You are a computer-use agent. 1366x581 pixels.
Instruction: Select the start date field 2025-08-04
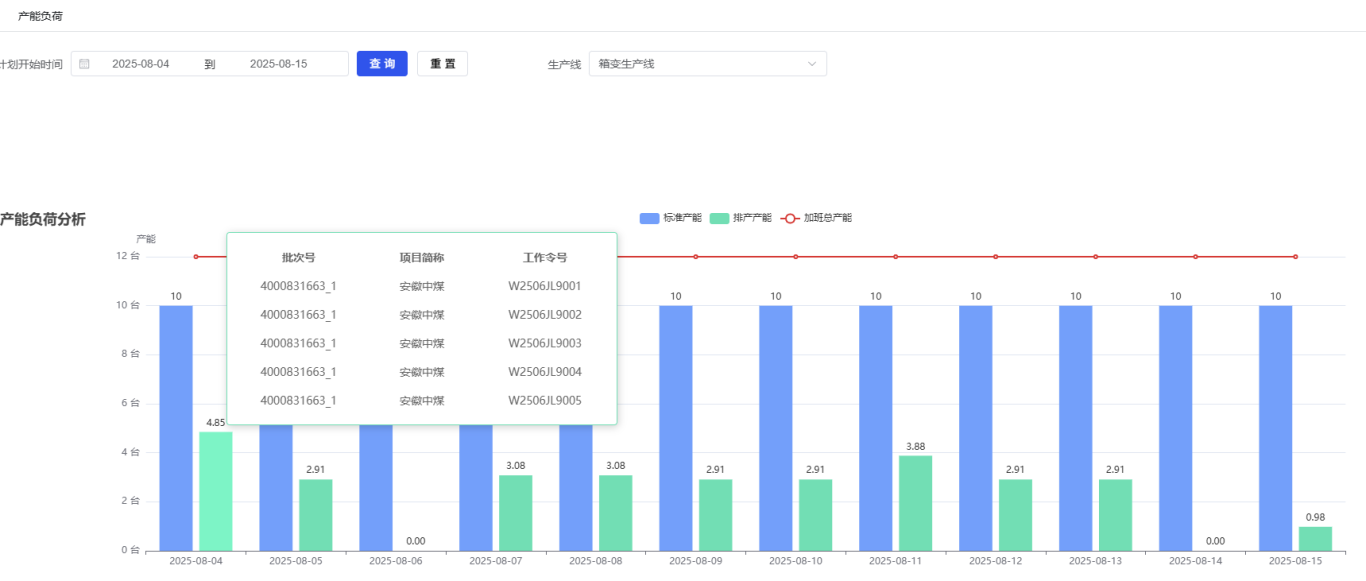tap(141, 64)
